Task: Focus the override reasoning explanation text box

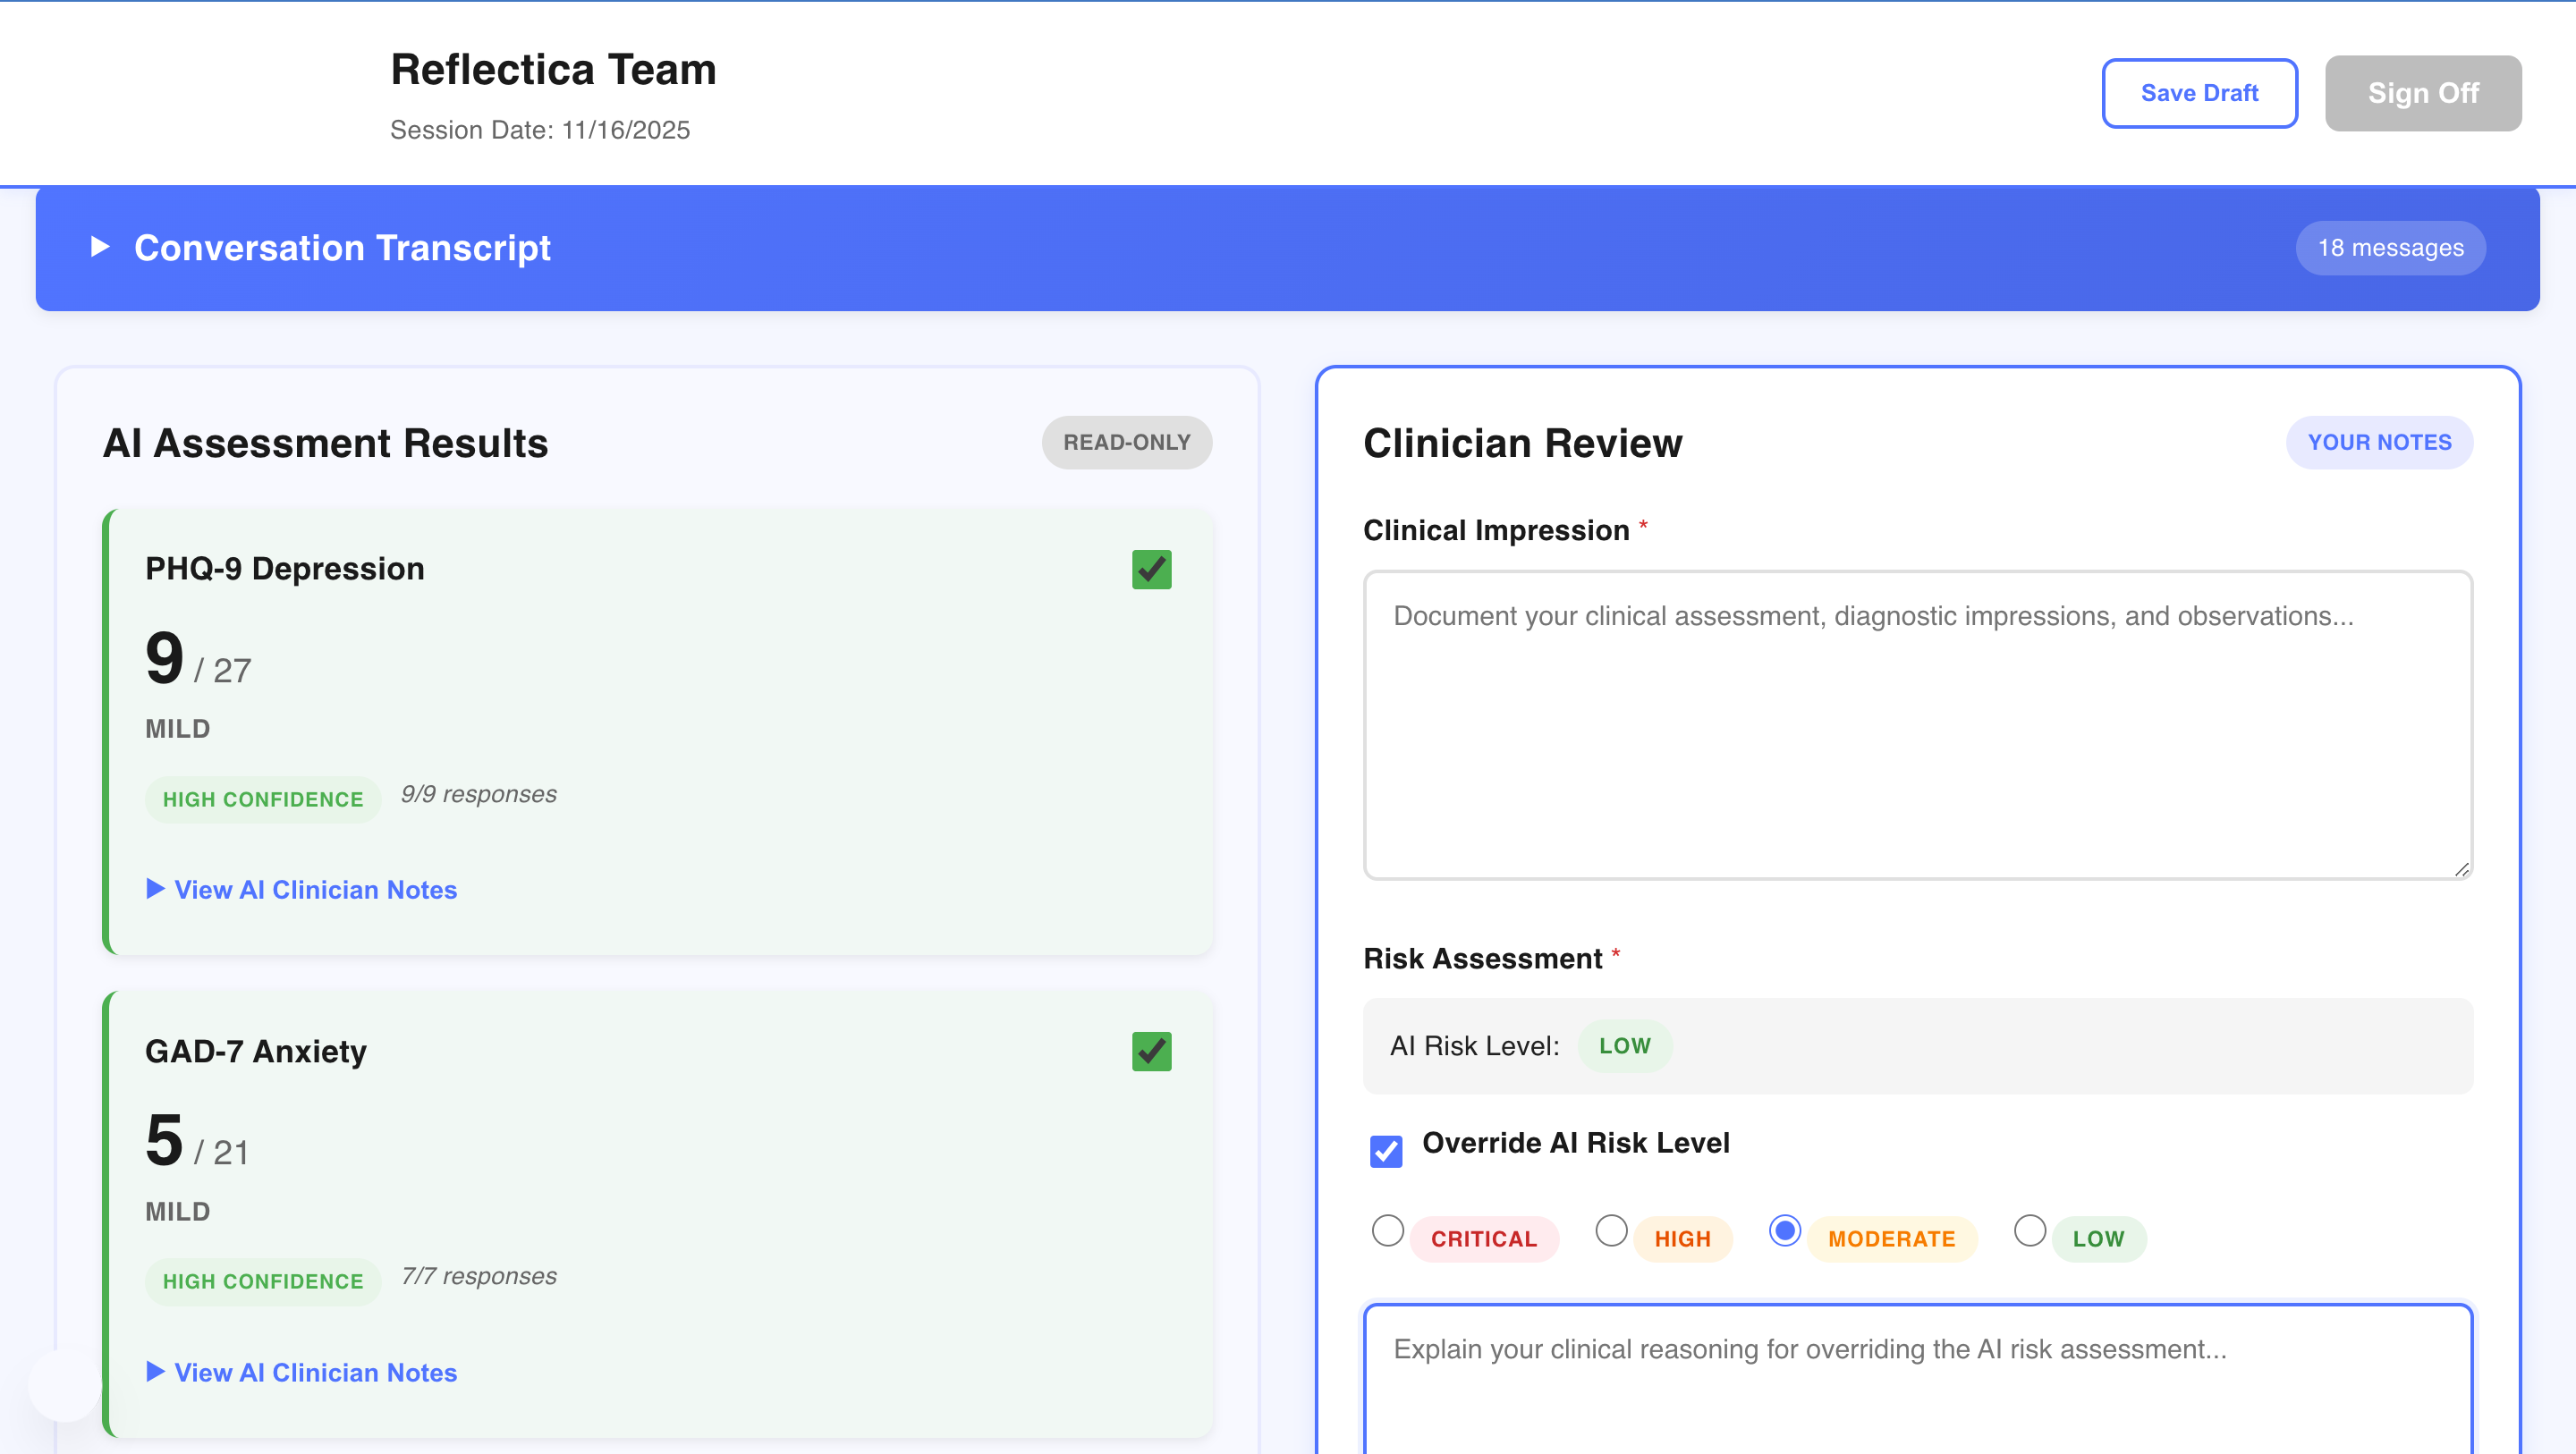Action: (1917, 1385)
